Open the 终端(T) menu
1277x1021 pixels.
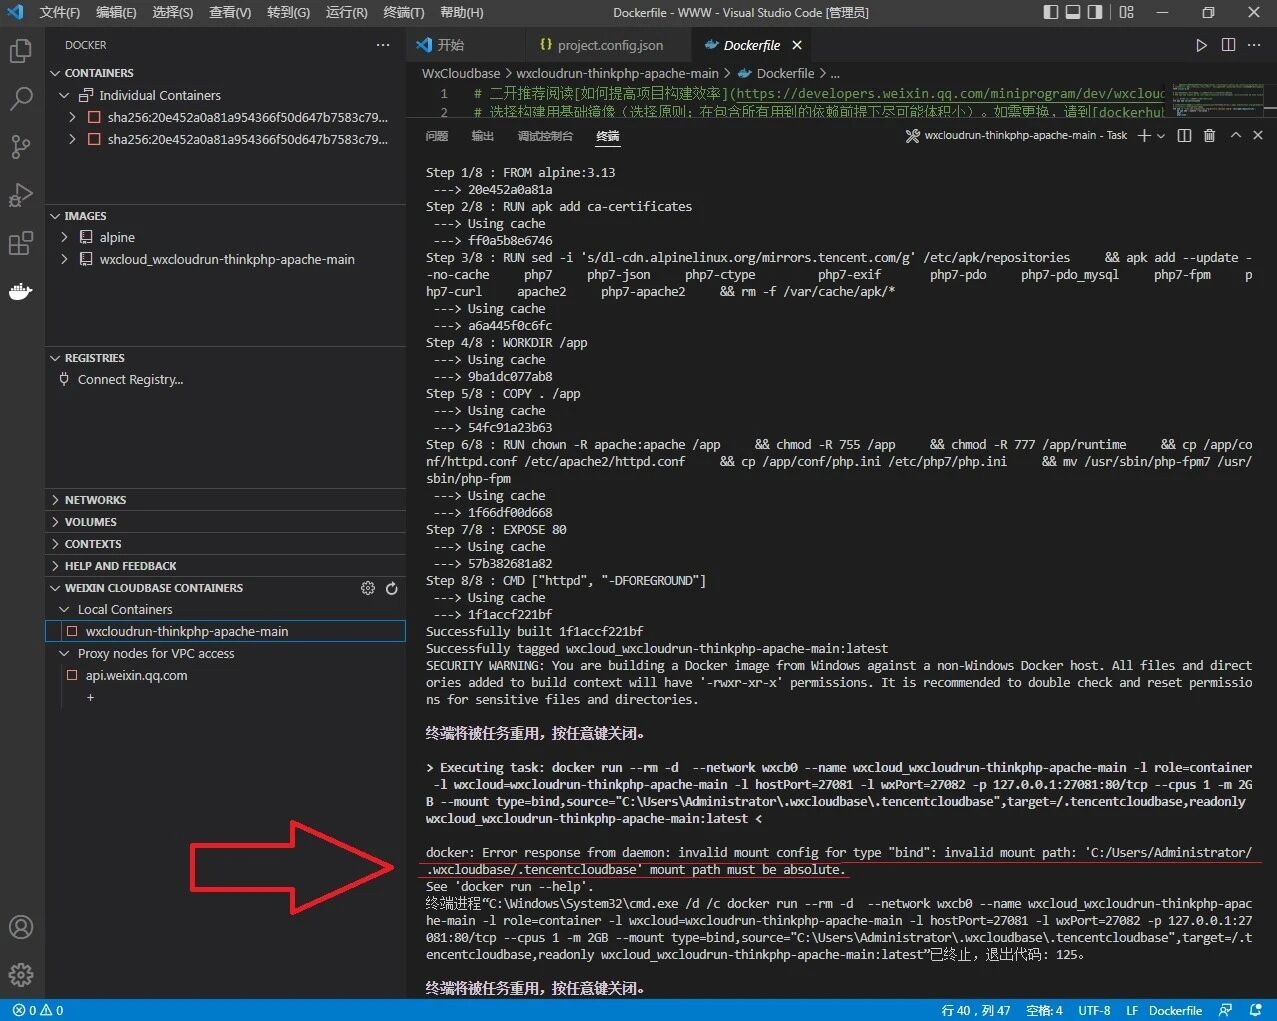(x=404, y=12)
